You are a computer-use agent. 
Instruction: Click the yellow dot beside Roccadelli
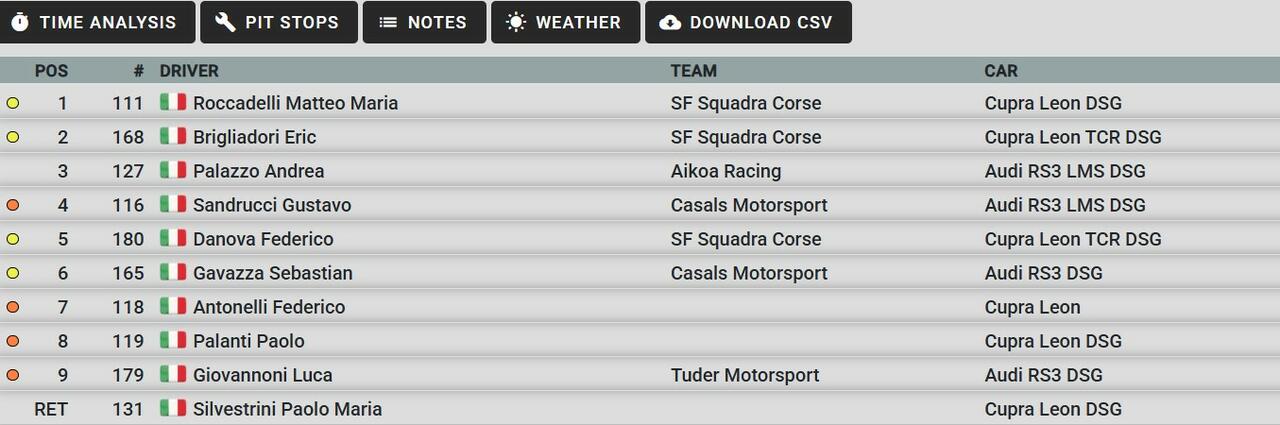tap(13, 103)
